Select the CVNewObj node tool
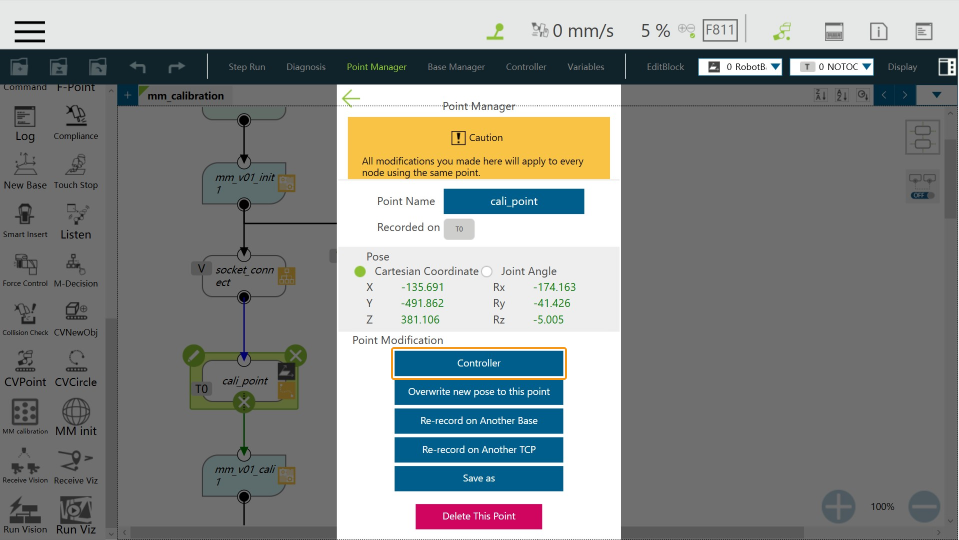Screen dimensions: 959x540 pyautogui.click(x=76, y=319)
